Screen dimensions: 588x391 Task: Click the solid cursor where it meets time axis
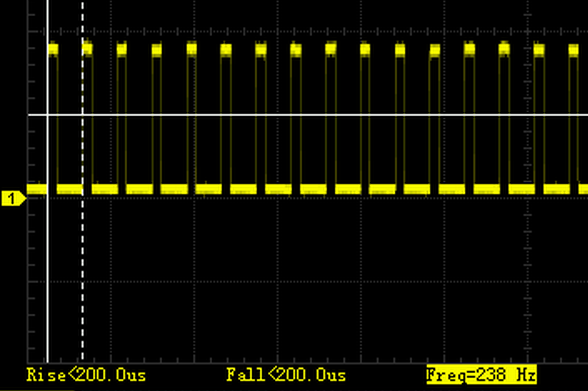tap(48, 362)
